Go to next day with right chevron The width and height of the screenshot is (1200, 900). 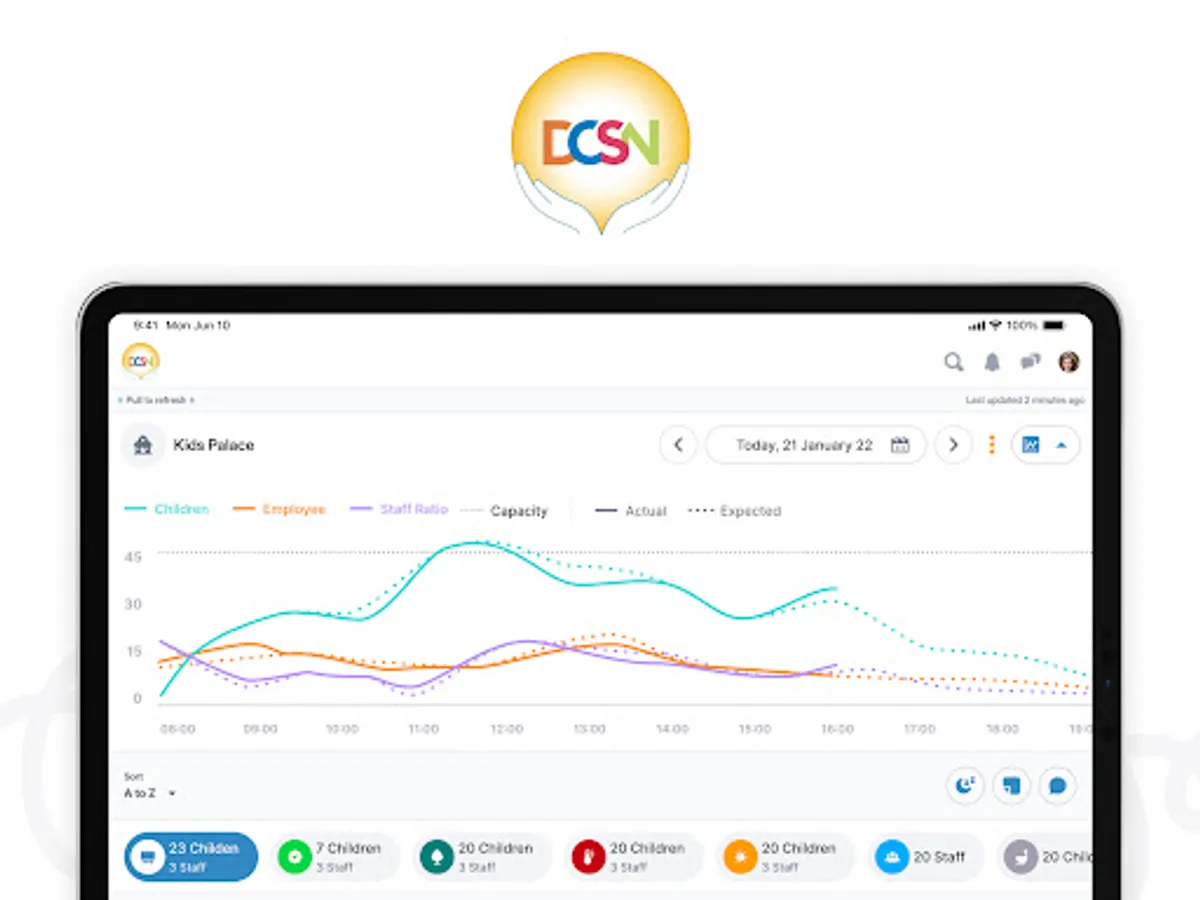(x=953, y=445)
